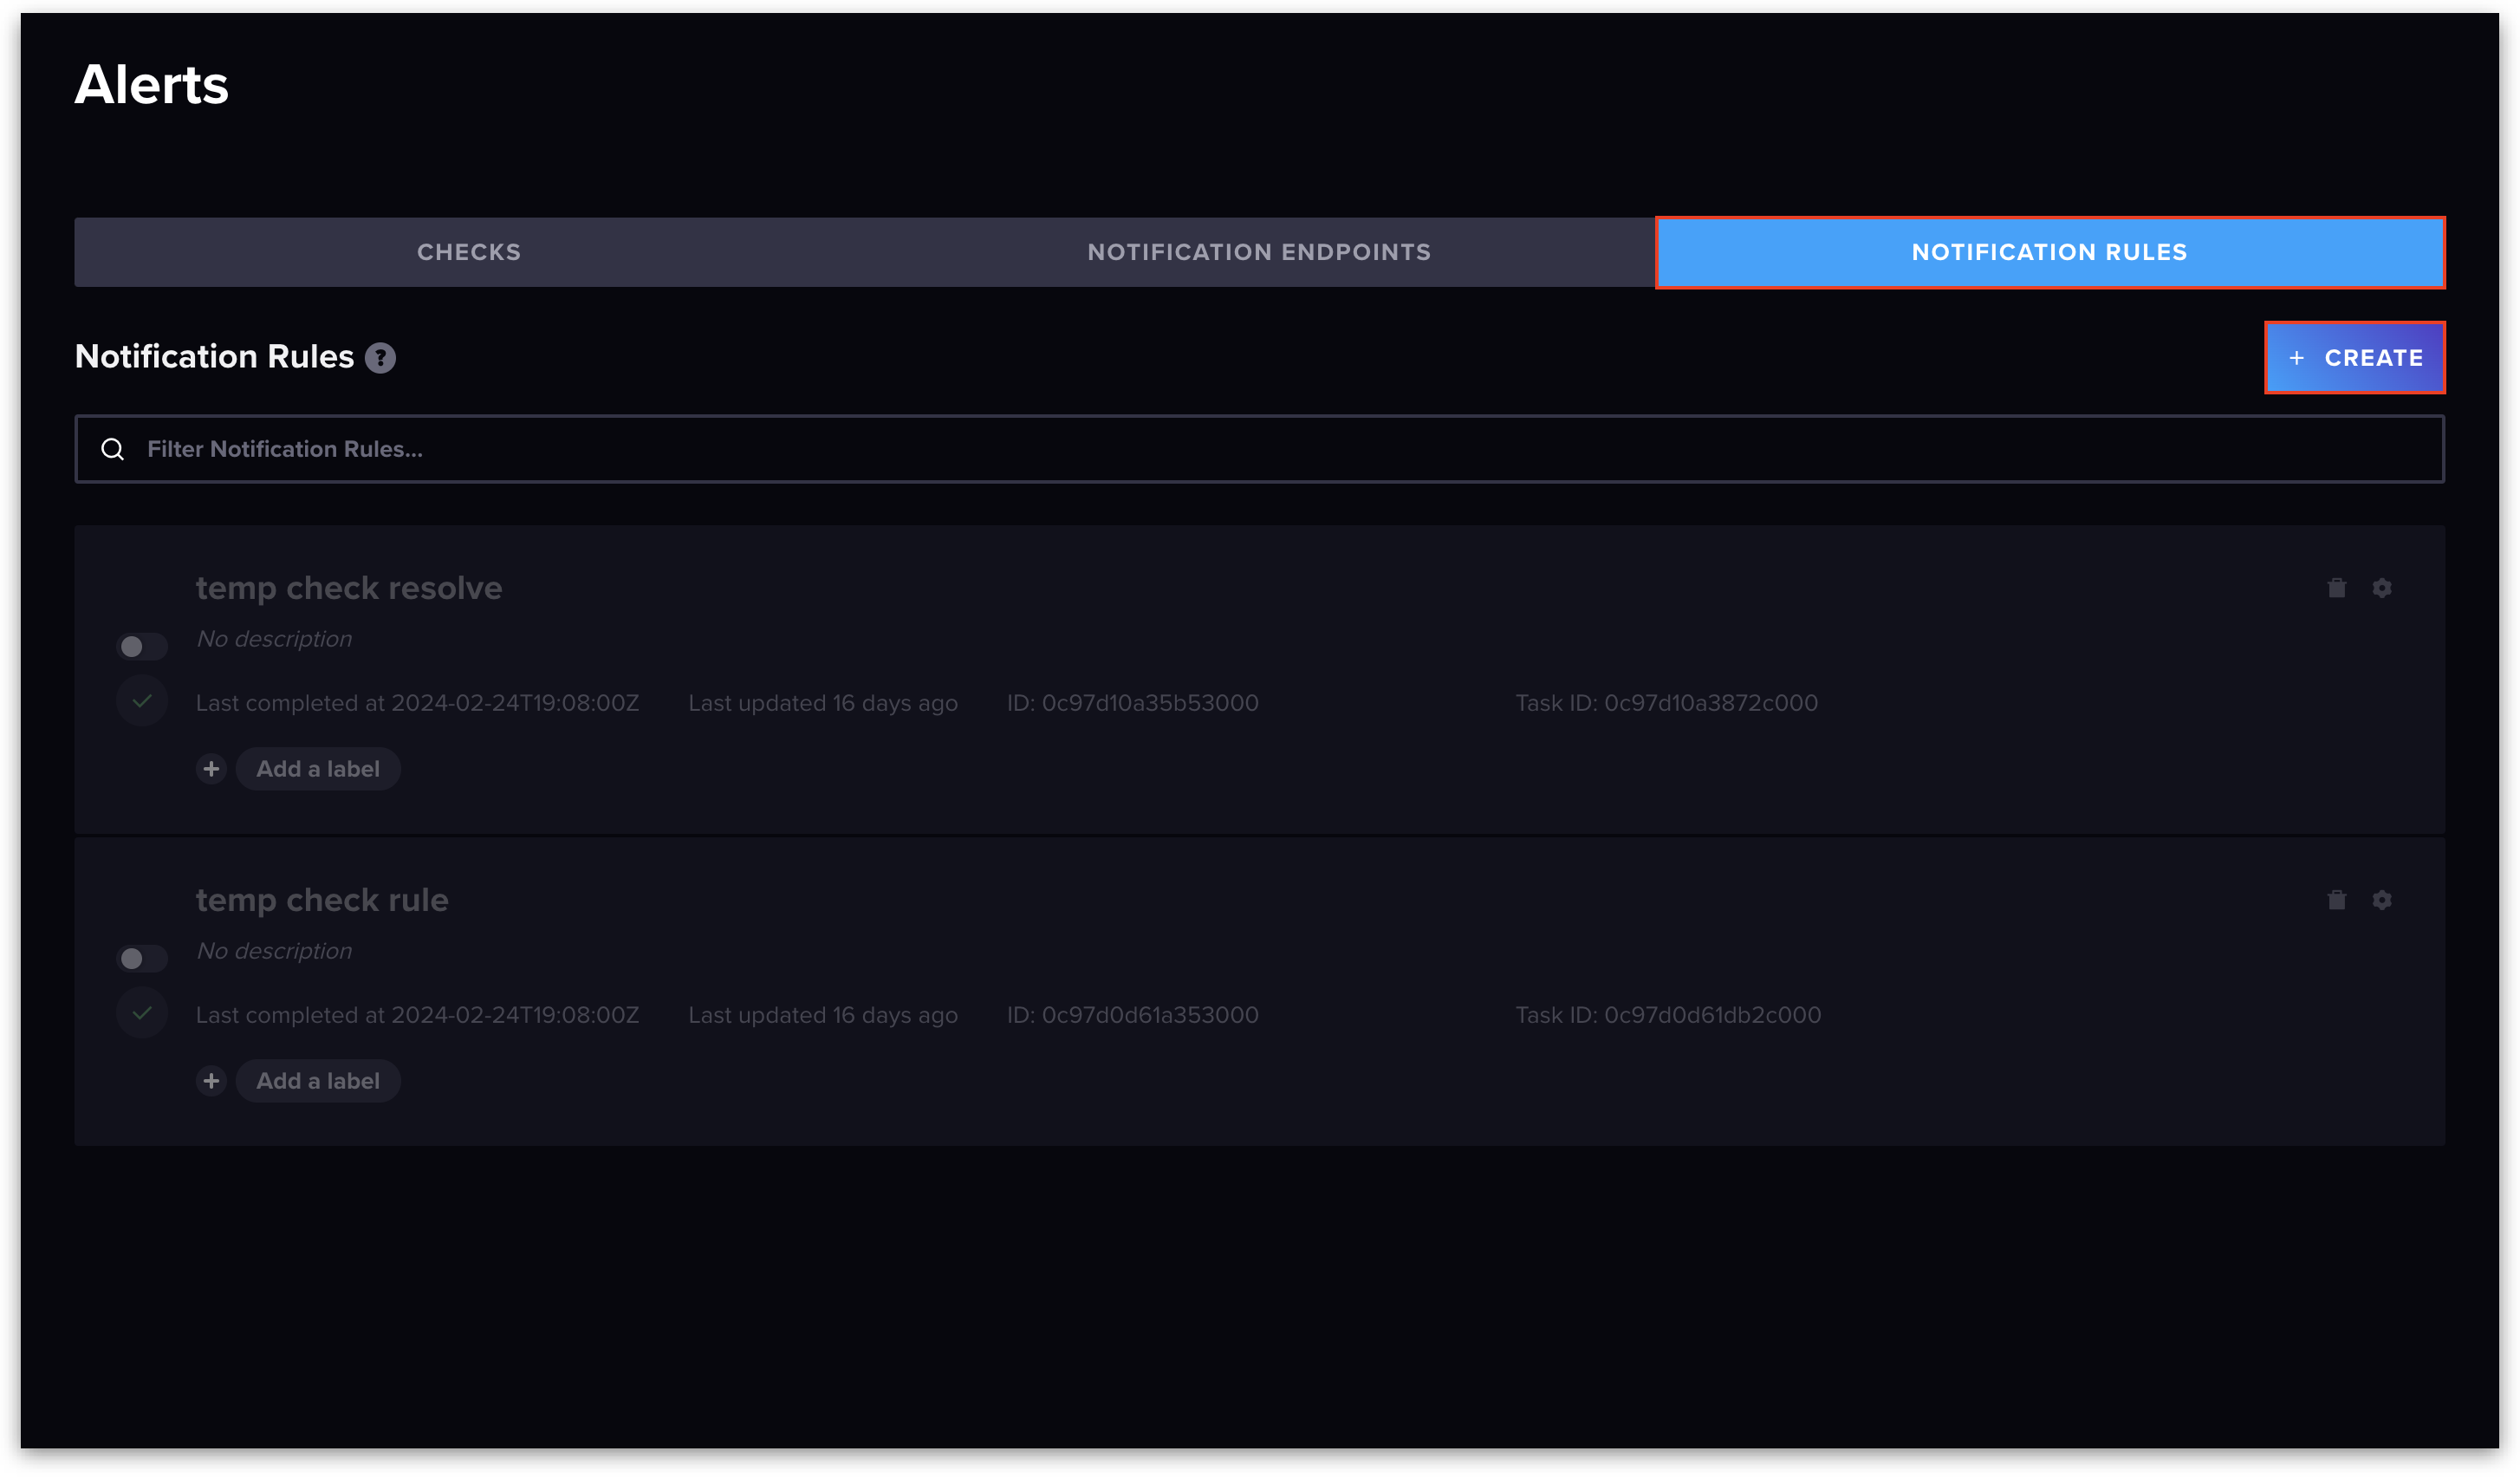Open settings gear for temp check rule
The height and width of the screenshot is (1477, 2520).
tap(2382, 900)
